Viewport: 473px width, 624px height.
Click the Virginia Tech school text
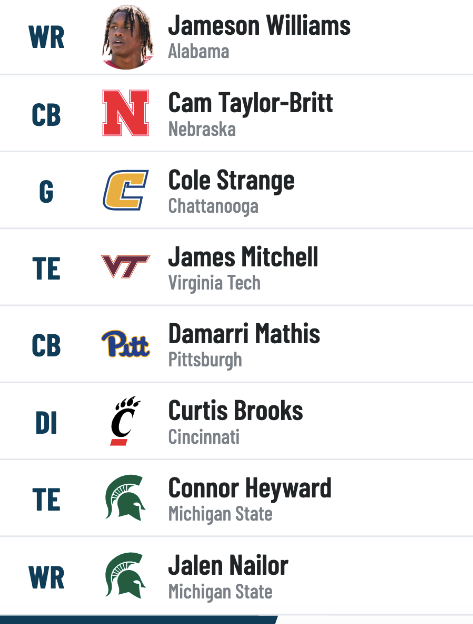(214, 283)
